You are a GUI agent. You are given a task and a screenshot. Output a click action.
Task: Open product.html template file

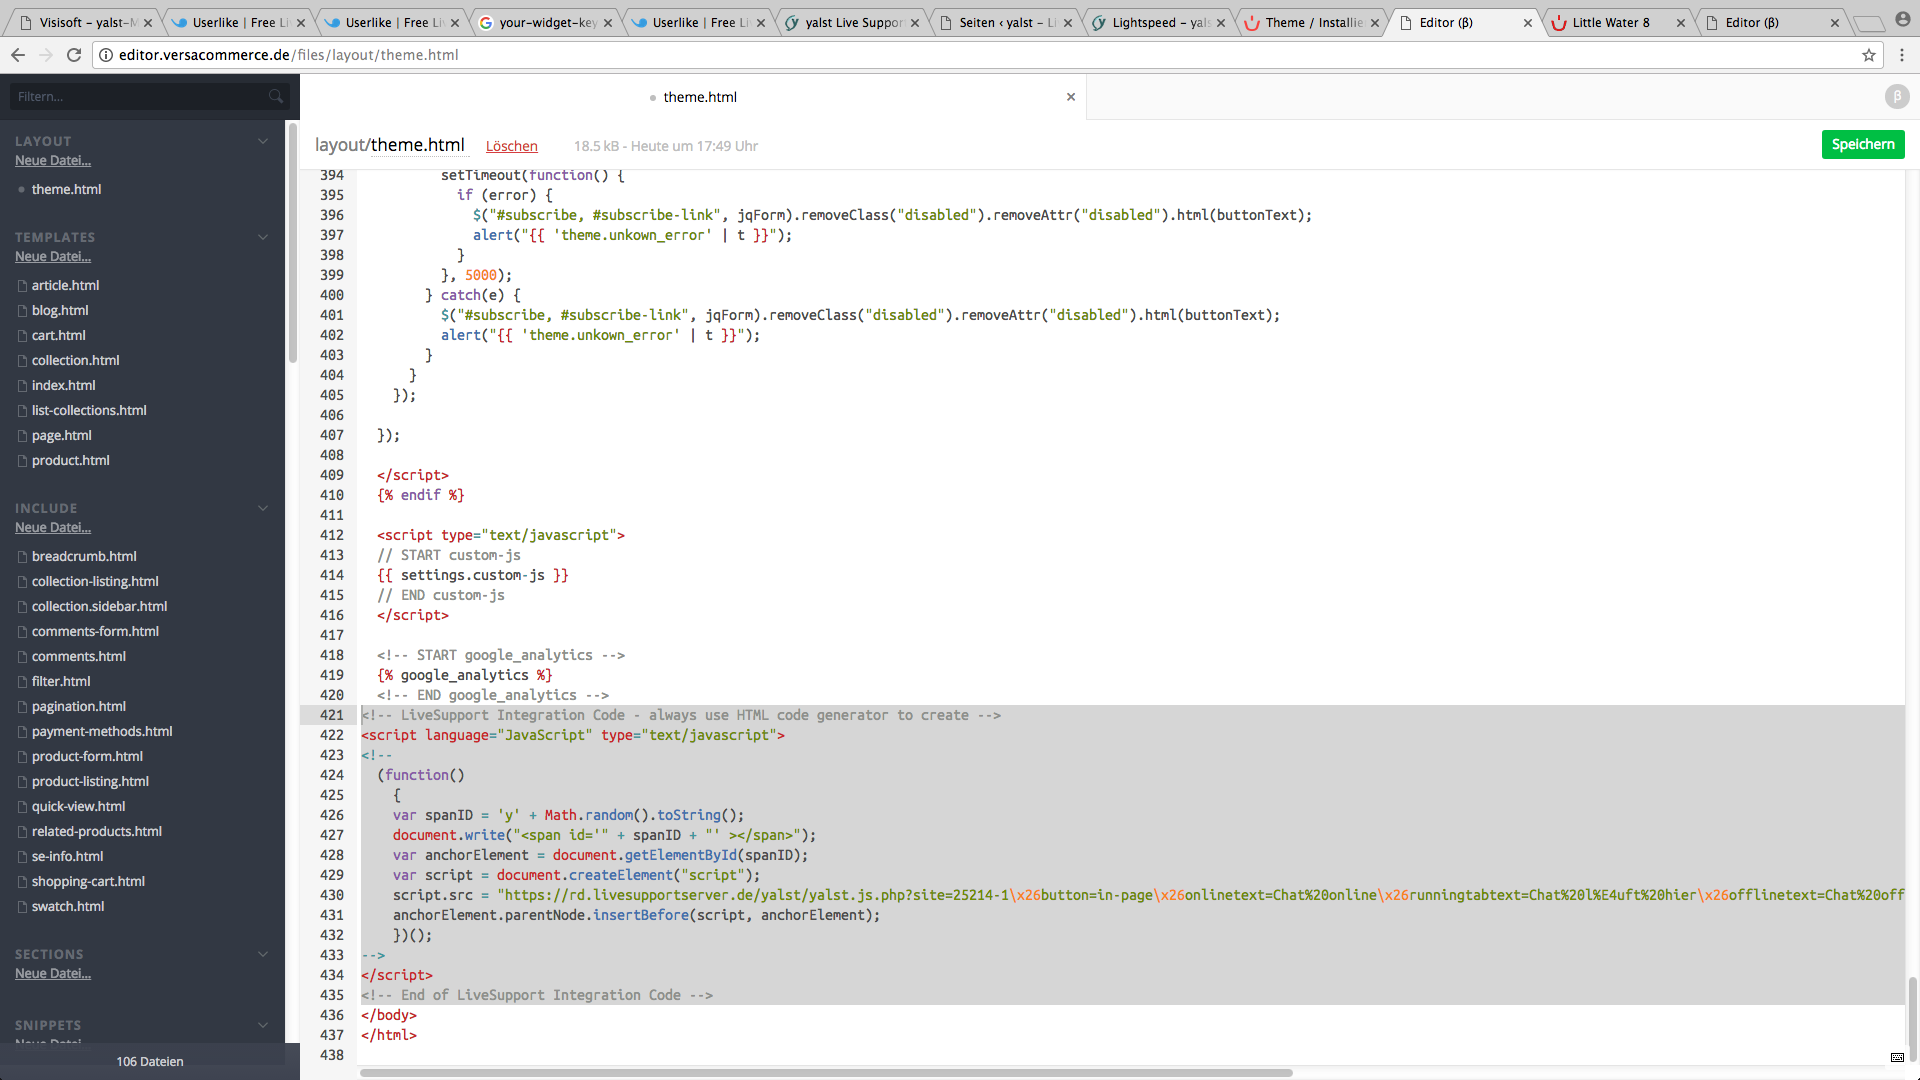[70, 461]
